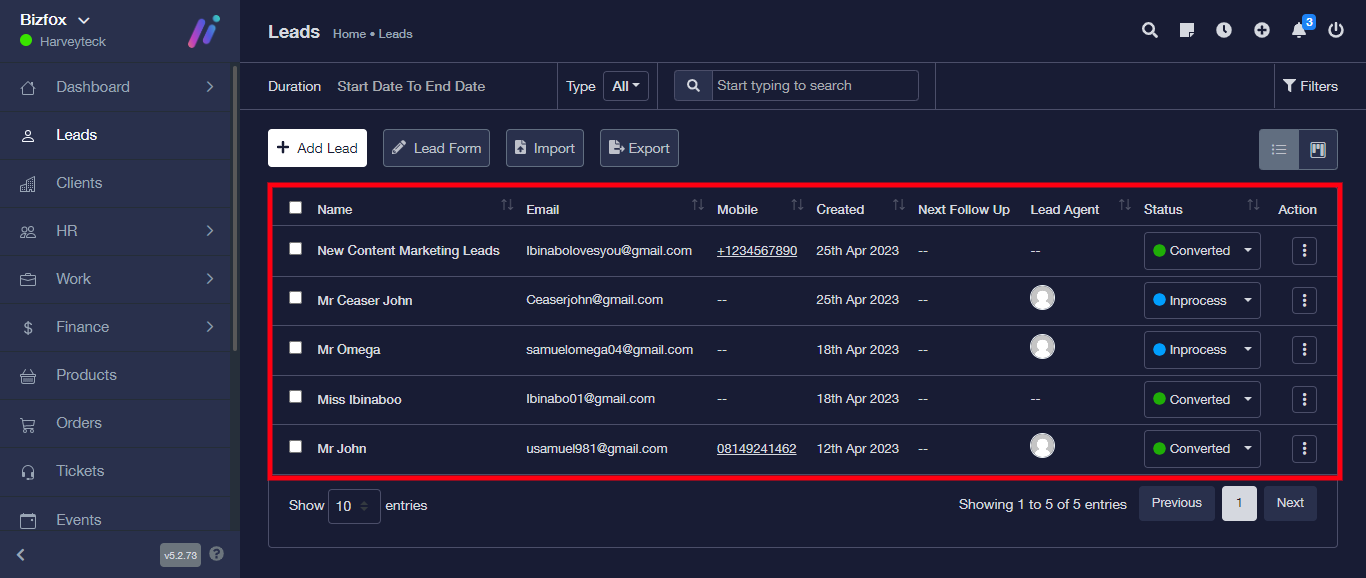This screenshot has height=578, width=1366.
Task: Open the help question mark icon
Action: (217, 554)
